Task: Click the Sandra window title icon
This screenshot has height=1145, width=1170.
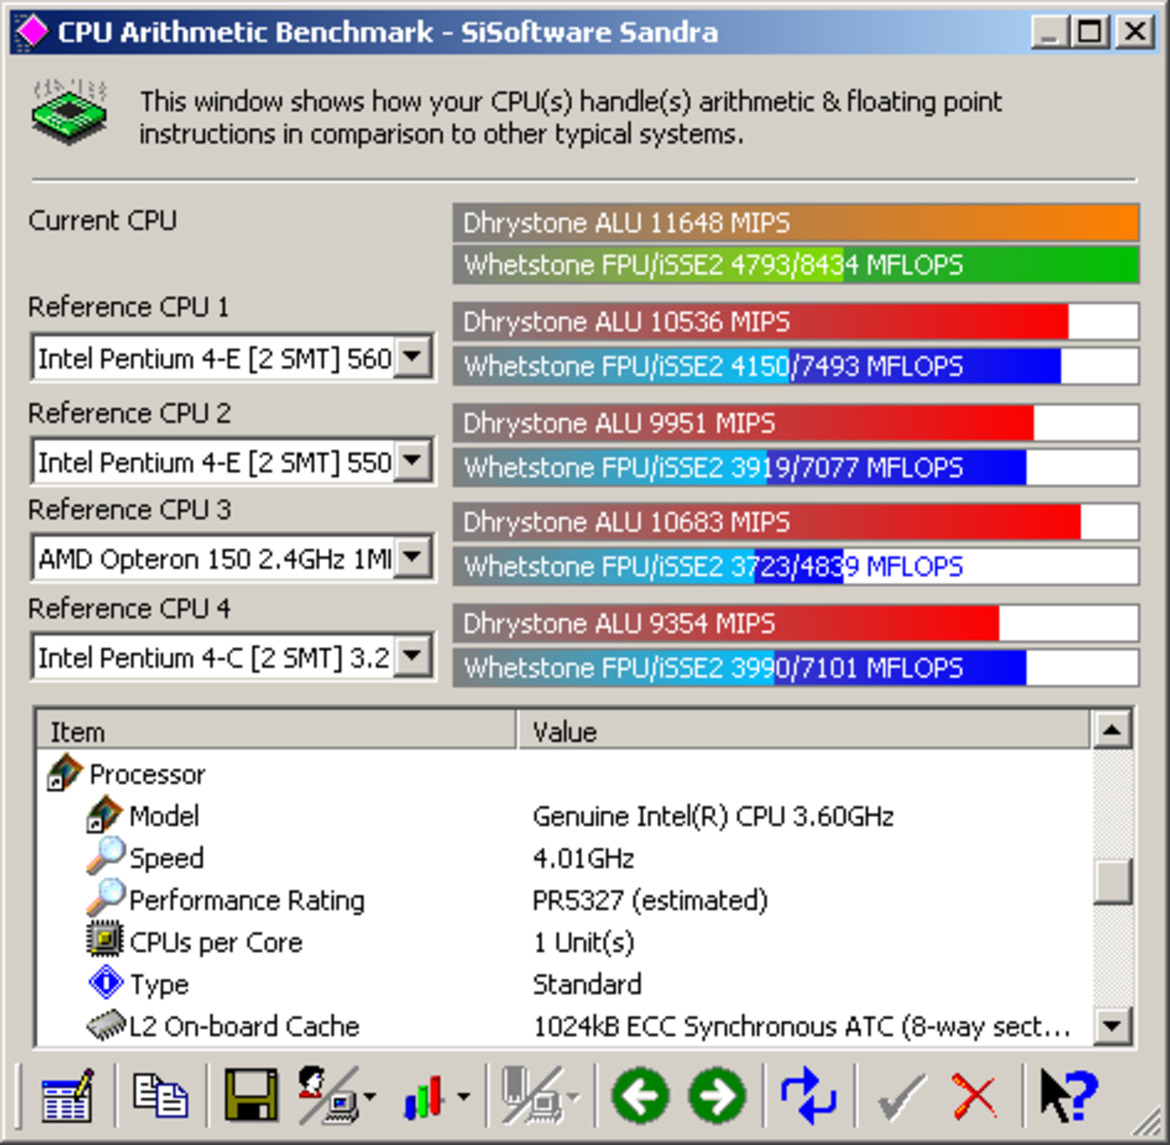Action: pos(31,31)
